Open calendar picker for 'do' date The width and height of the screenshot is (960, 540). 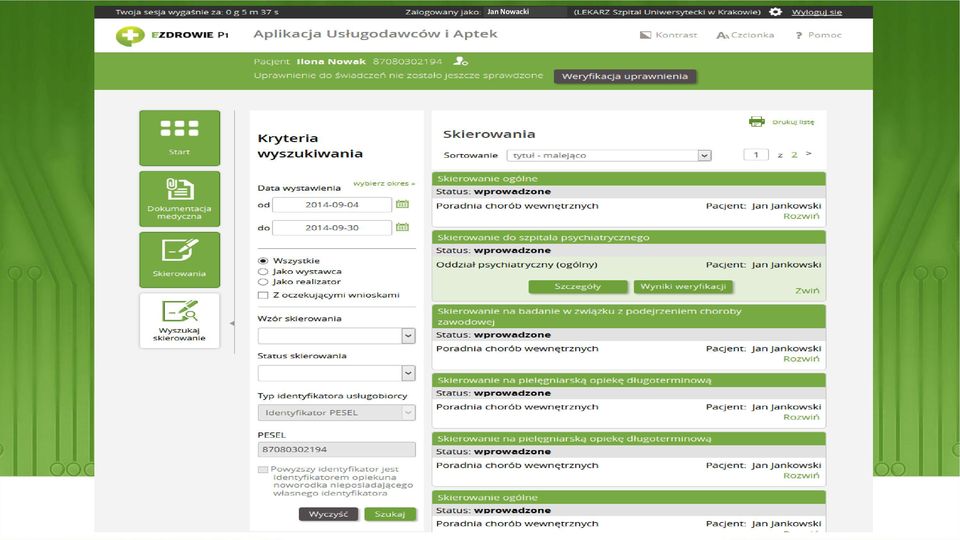pyautogui.click(x=402, y=227)
